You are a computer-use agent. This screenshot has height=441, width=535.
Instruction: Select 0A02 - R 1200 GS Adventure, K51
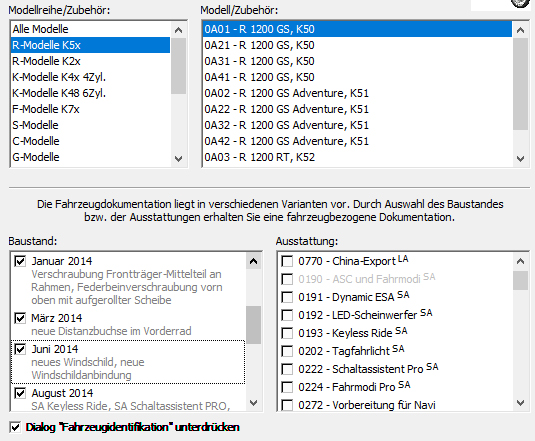pos(357,93)
